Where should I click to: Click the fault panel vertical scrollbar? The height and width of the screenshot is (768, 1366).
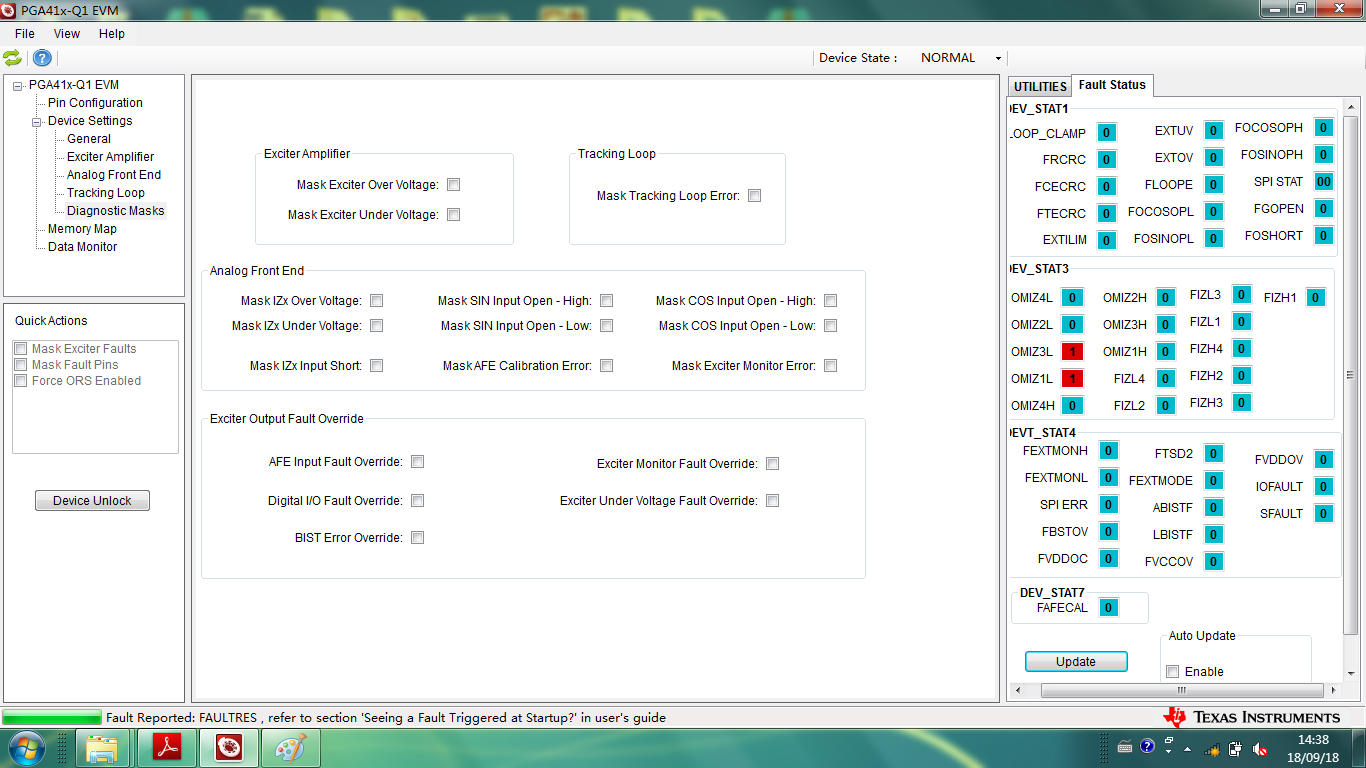[x=1351, y=375]
